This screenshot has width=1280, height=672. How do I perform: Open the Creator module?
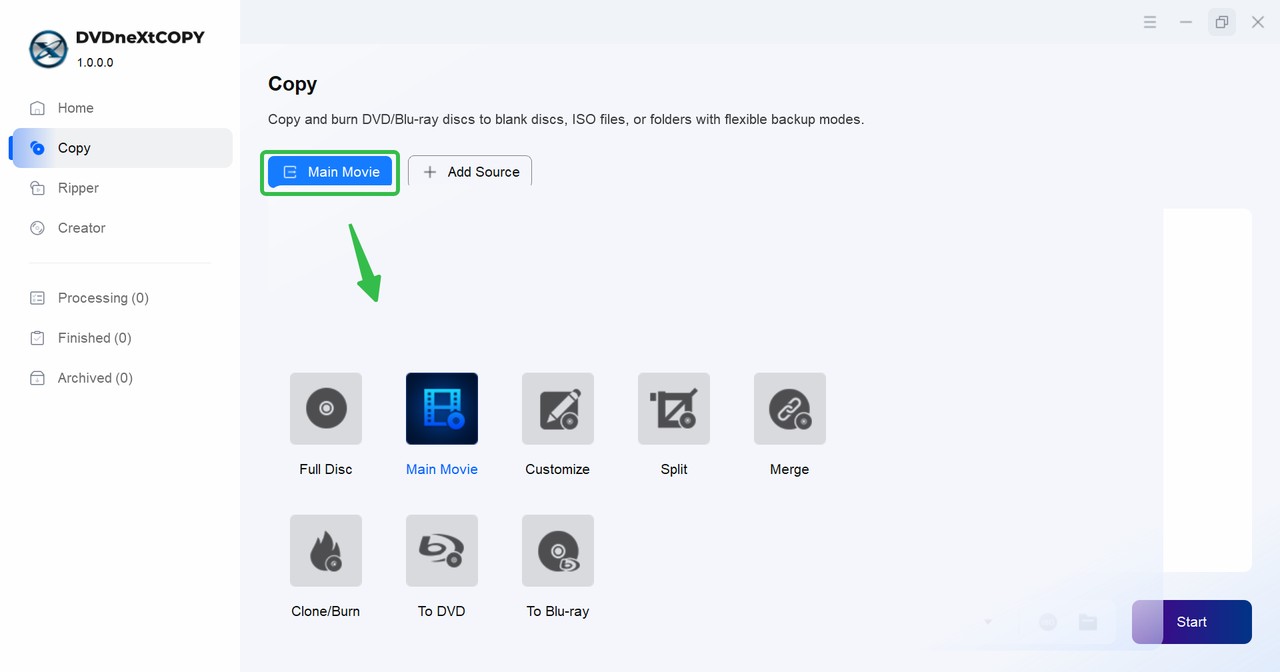click(121, 228)
